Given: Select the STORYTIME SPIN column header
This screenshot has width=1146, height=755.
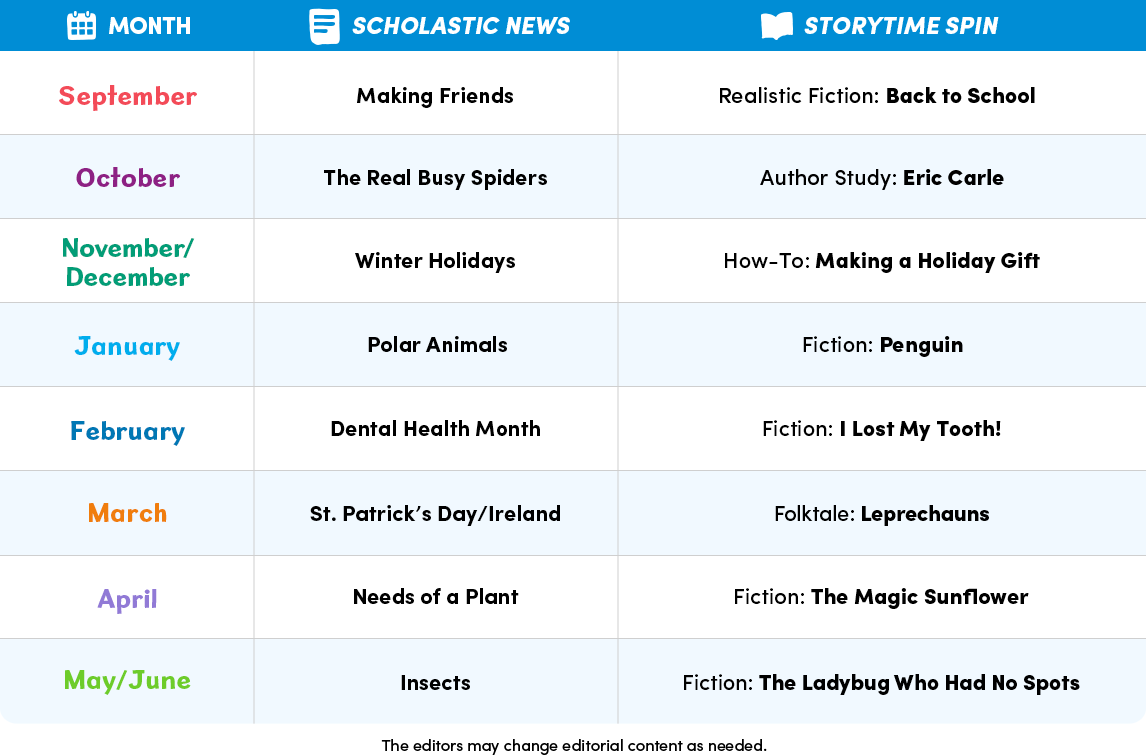Looking at the screenshot, I should [x=901, y=26].
